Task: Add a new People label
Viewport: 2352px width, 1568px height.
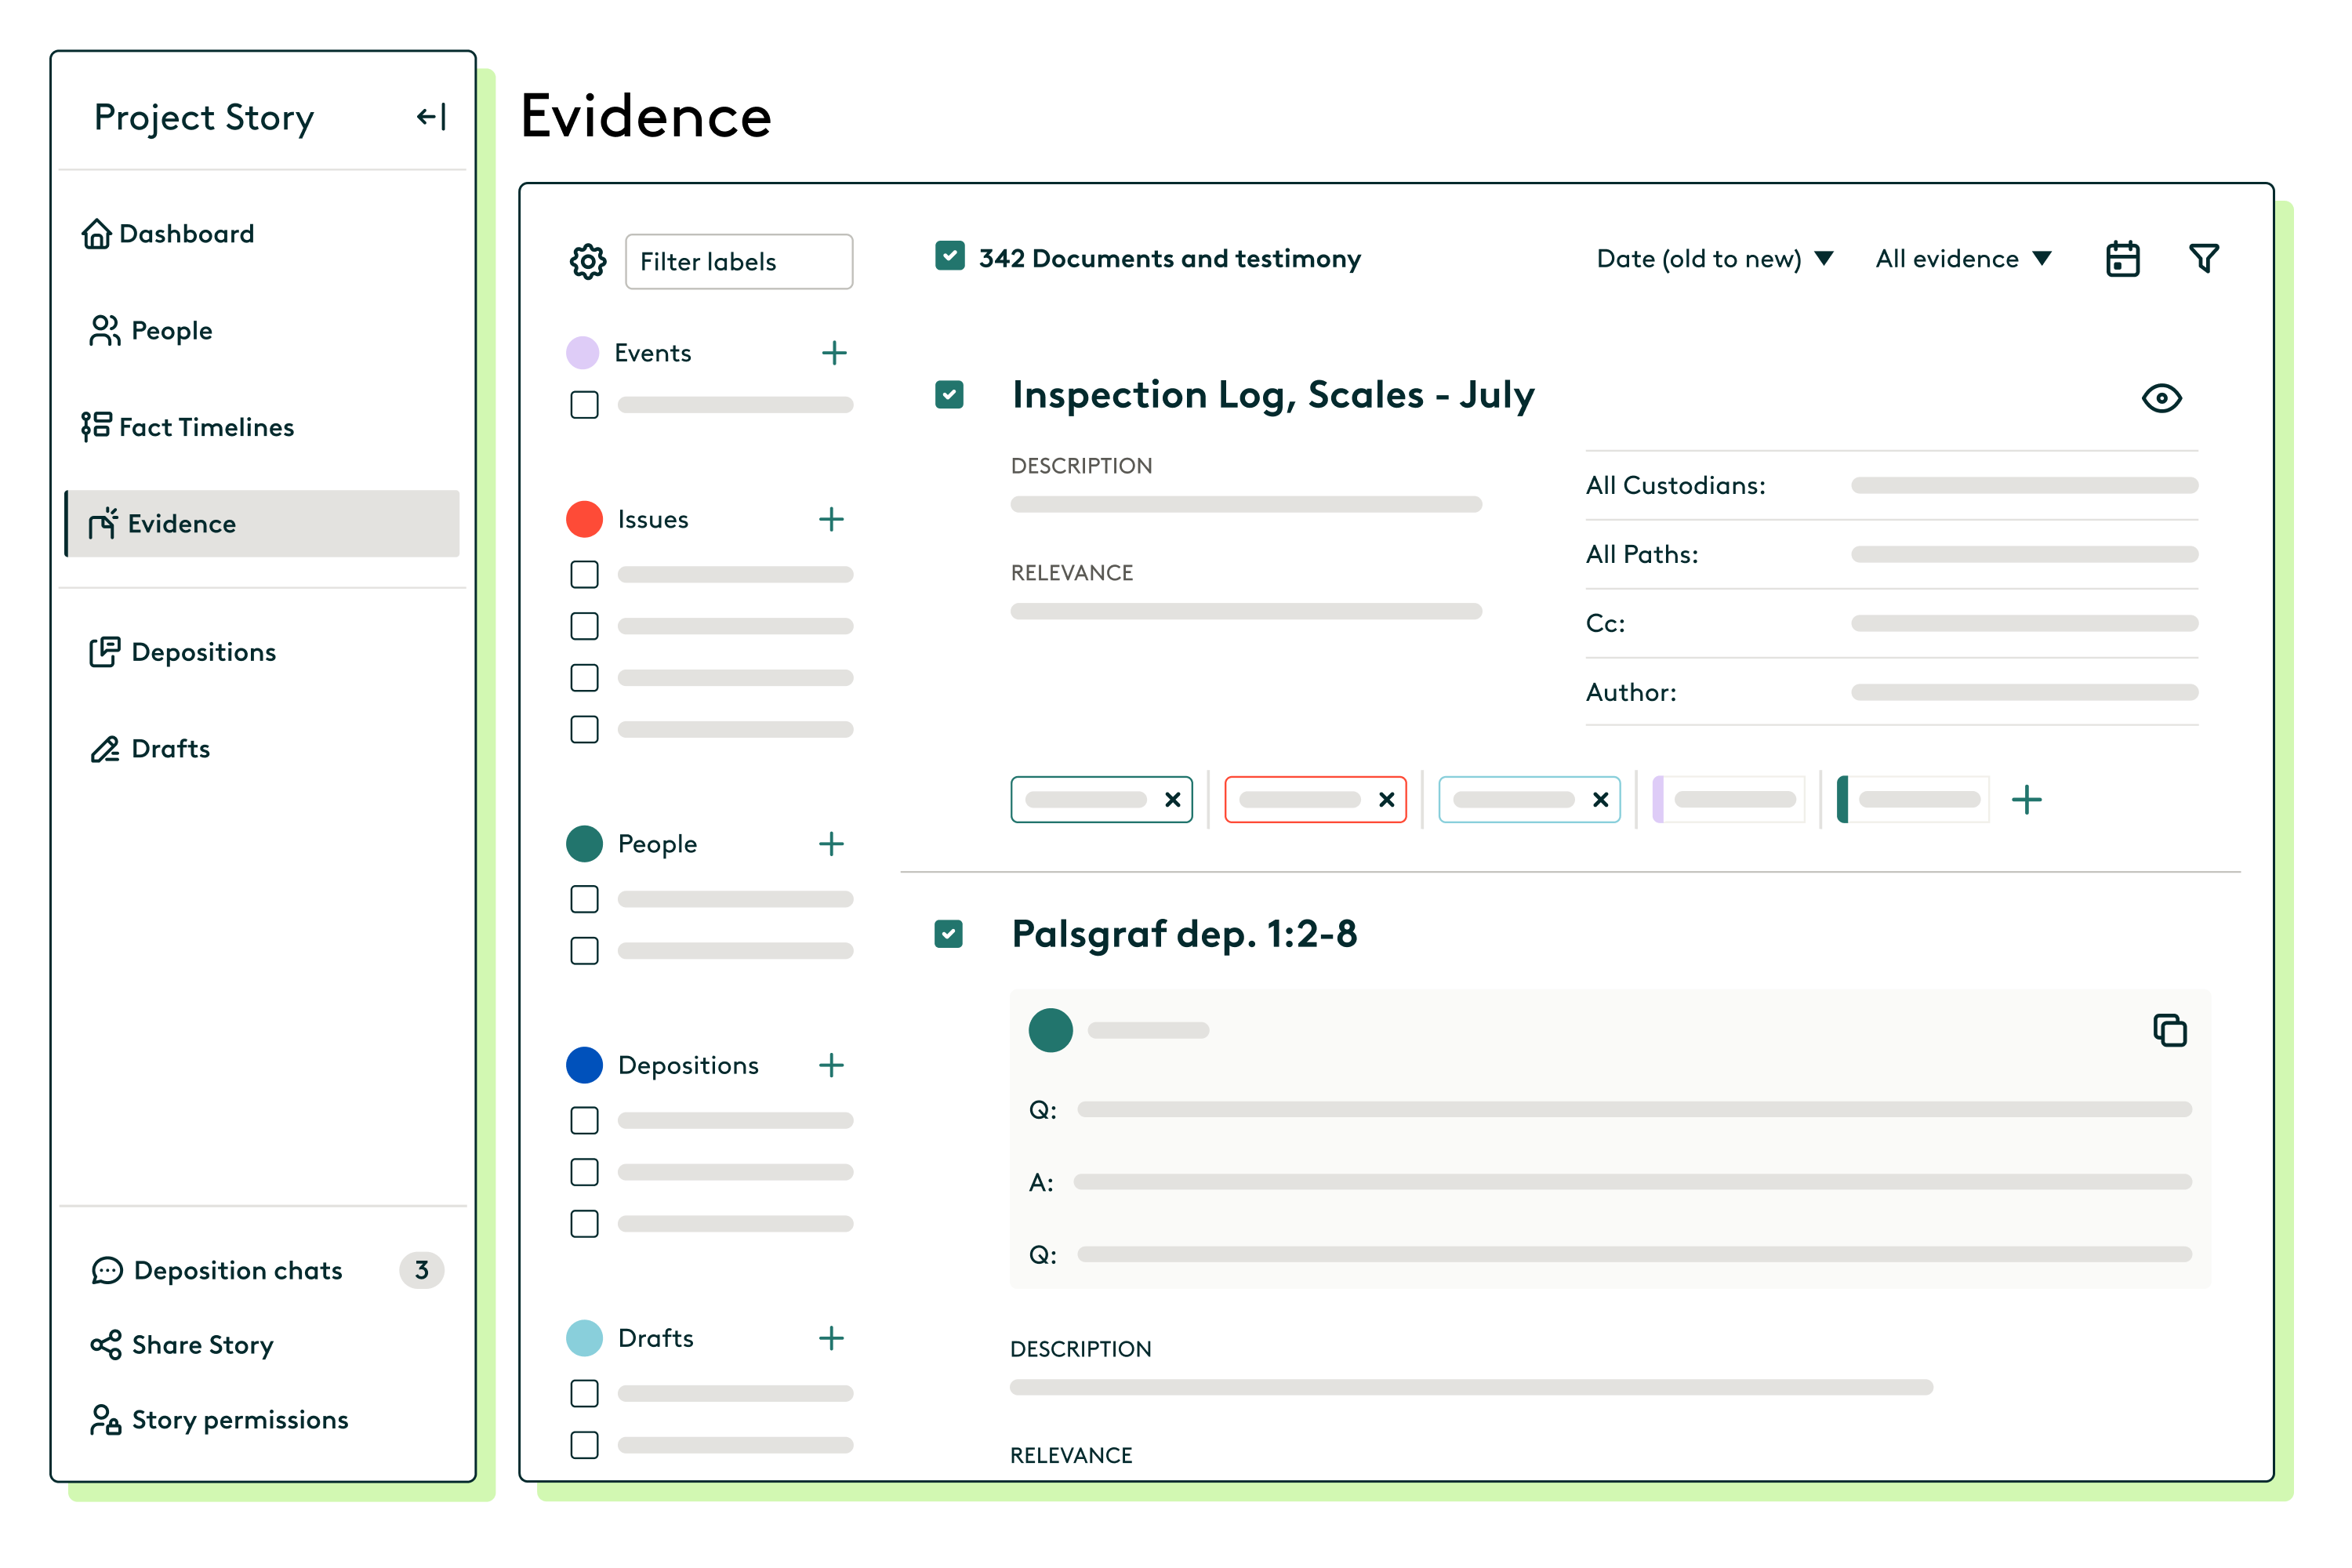Action: point(831,844)
